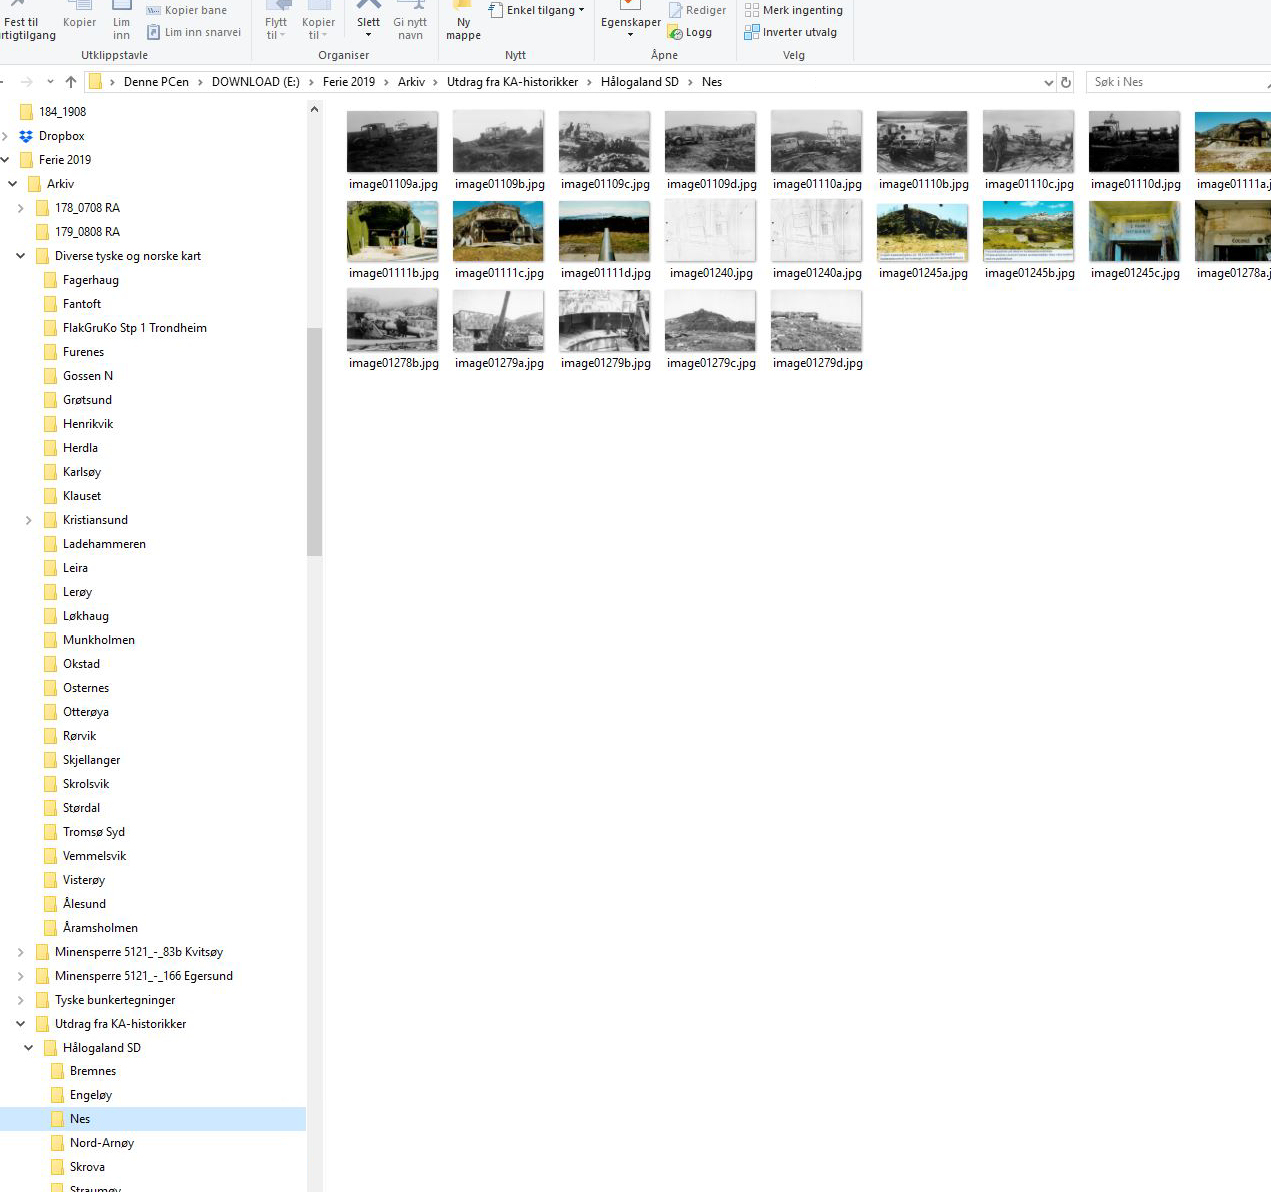Screen dimensions: 1271x1192
Task: Click the navigation pane vertical scrollbar
Action: click(x=314, y=440)
